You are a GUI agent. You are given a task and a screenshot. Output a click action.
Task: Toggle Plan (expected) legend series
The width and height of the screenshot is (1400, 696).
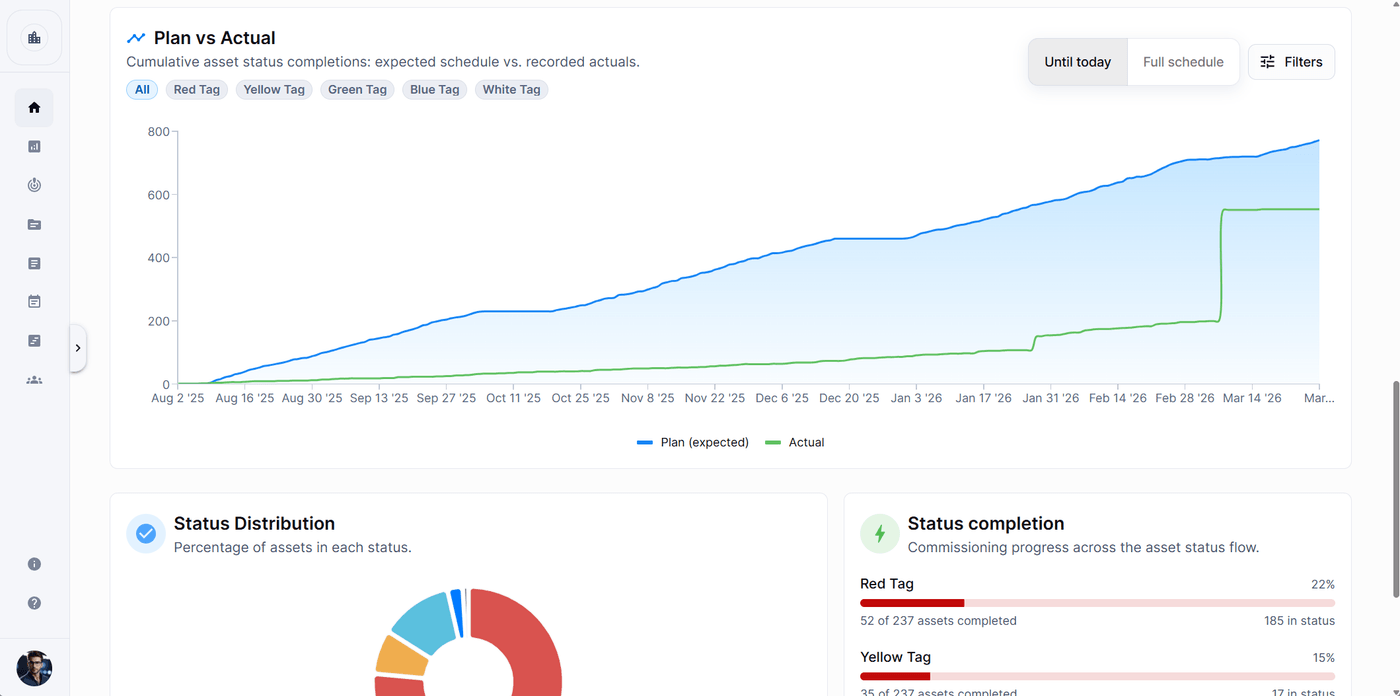coord(693,442)
